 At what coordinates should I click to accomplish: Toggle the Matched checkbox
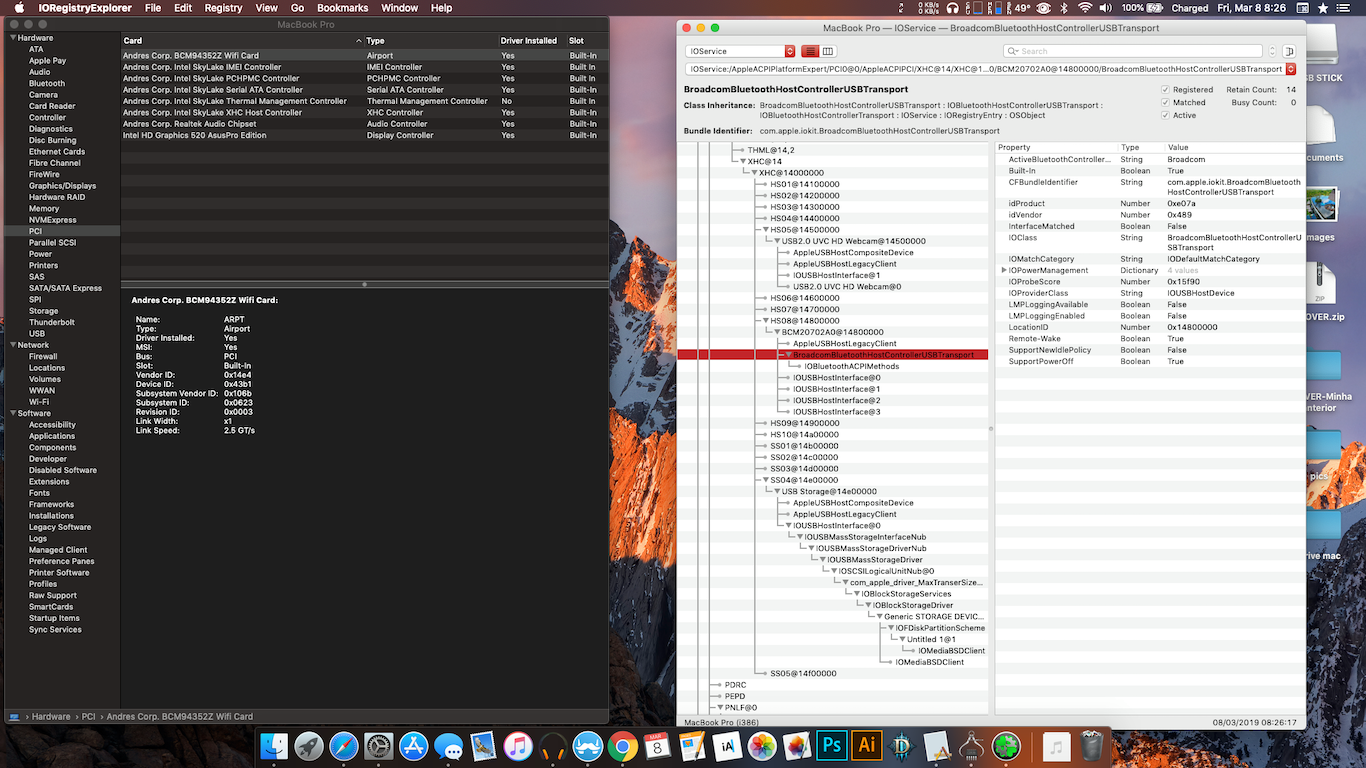coord(1165,102)
